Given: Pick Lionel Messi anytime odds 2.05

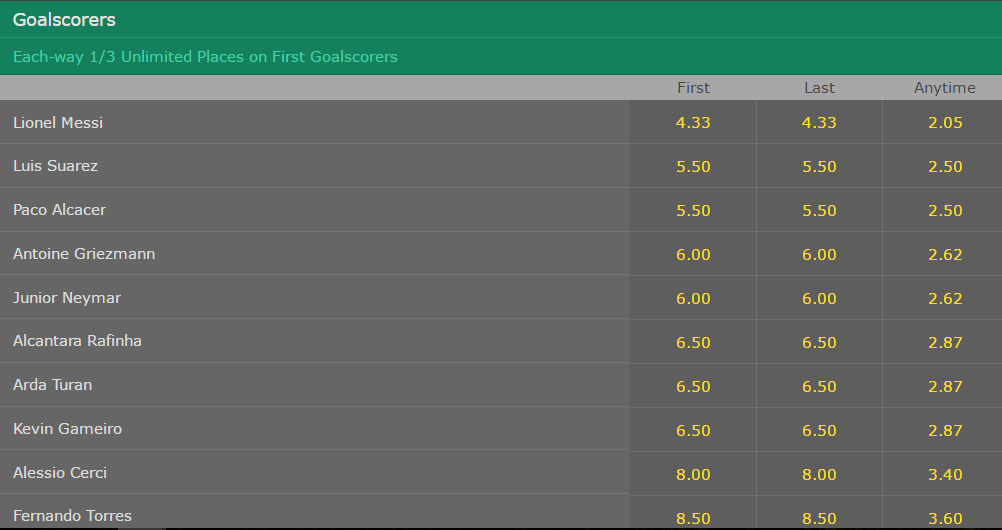Looking at the screenshot, I should [944, 122].
